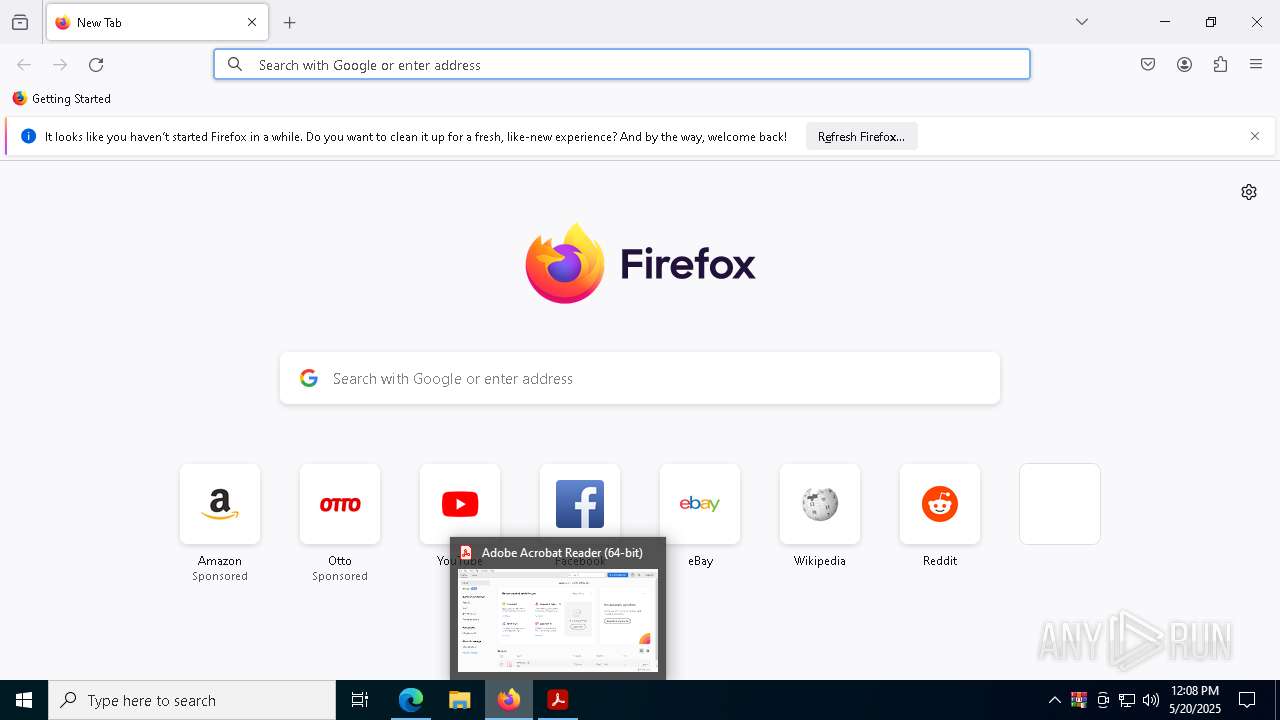This screenshot has width=1280, height=720.
Task: Show hidden system tray icons
Action: point(1055,700)
